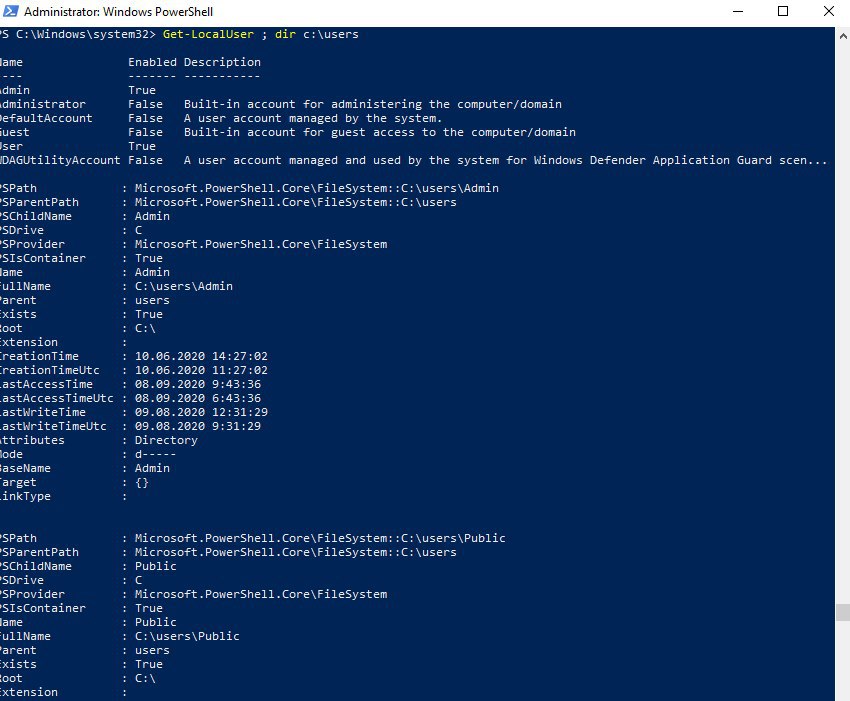850x701 pixels.
Task: Click the DefaultAccount user row name
Action: point(46,118)
